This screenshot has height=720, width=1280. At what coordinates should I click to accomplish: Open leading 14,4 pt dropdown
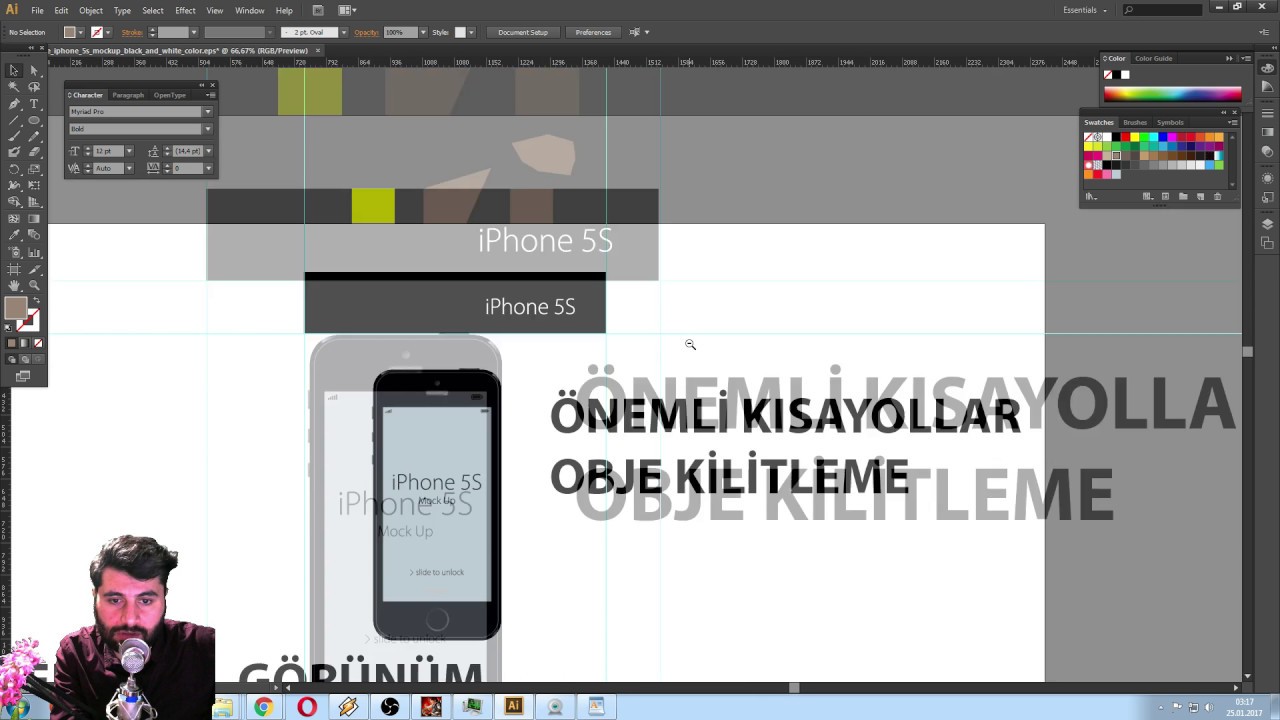click(209, 151)
